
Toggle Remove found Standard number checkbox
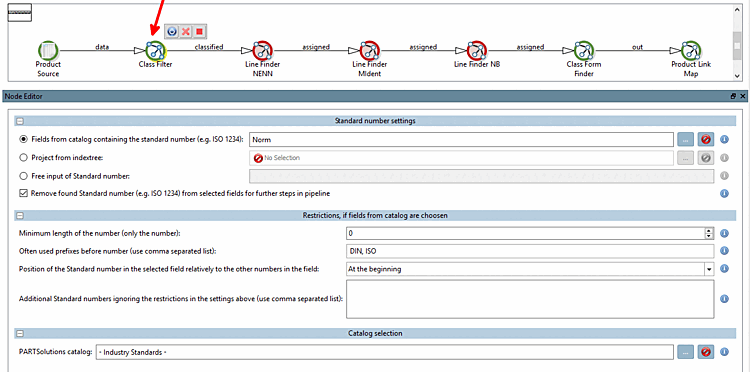23,194
